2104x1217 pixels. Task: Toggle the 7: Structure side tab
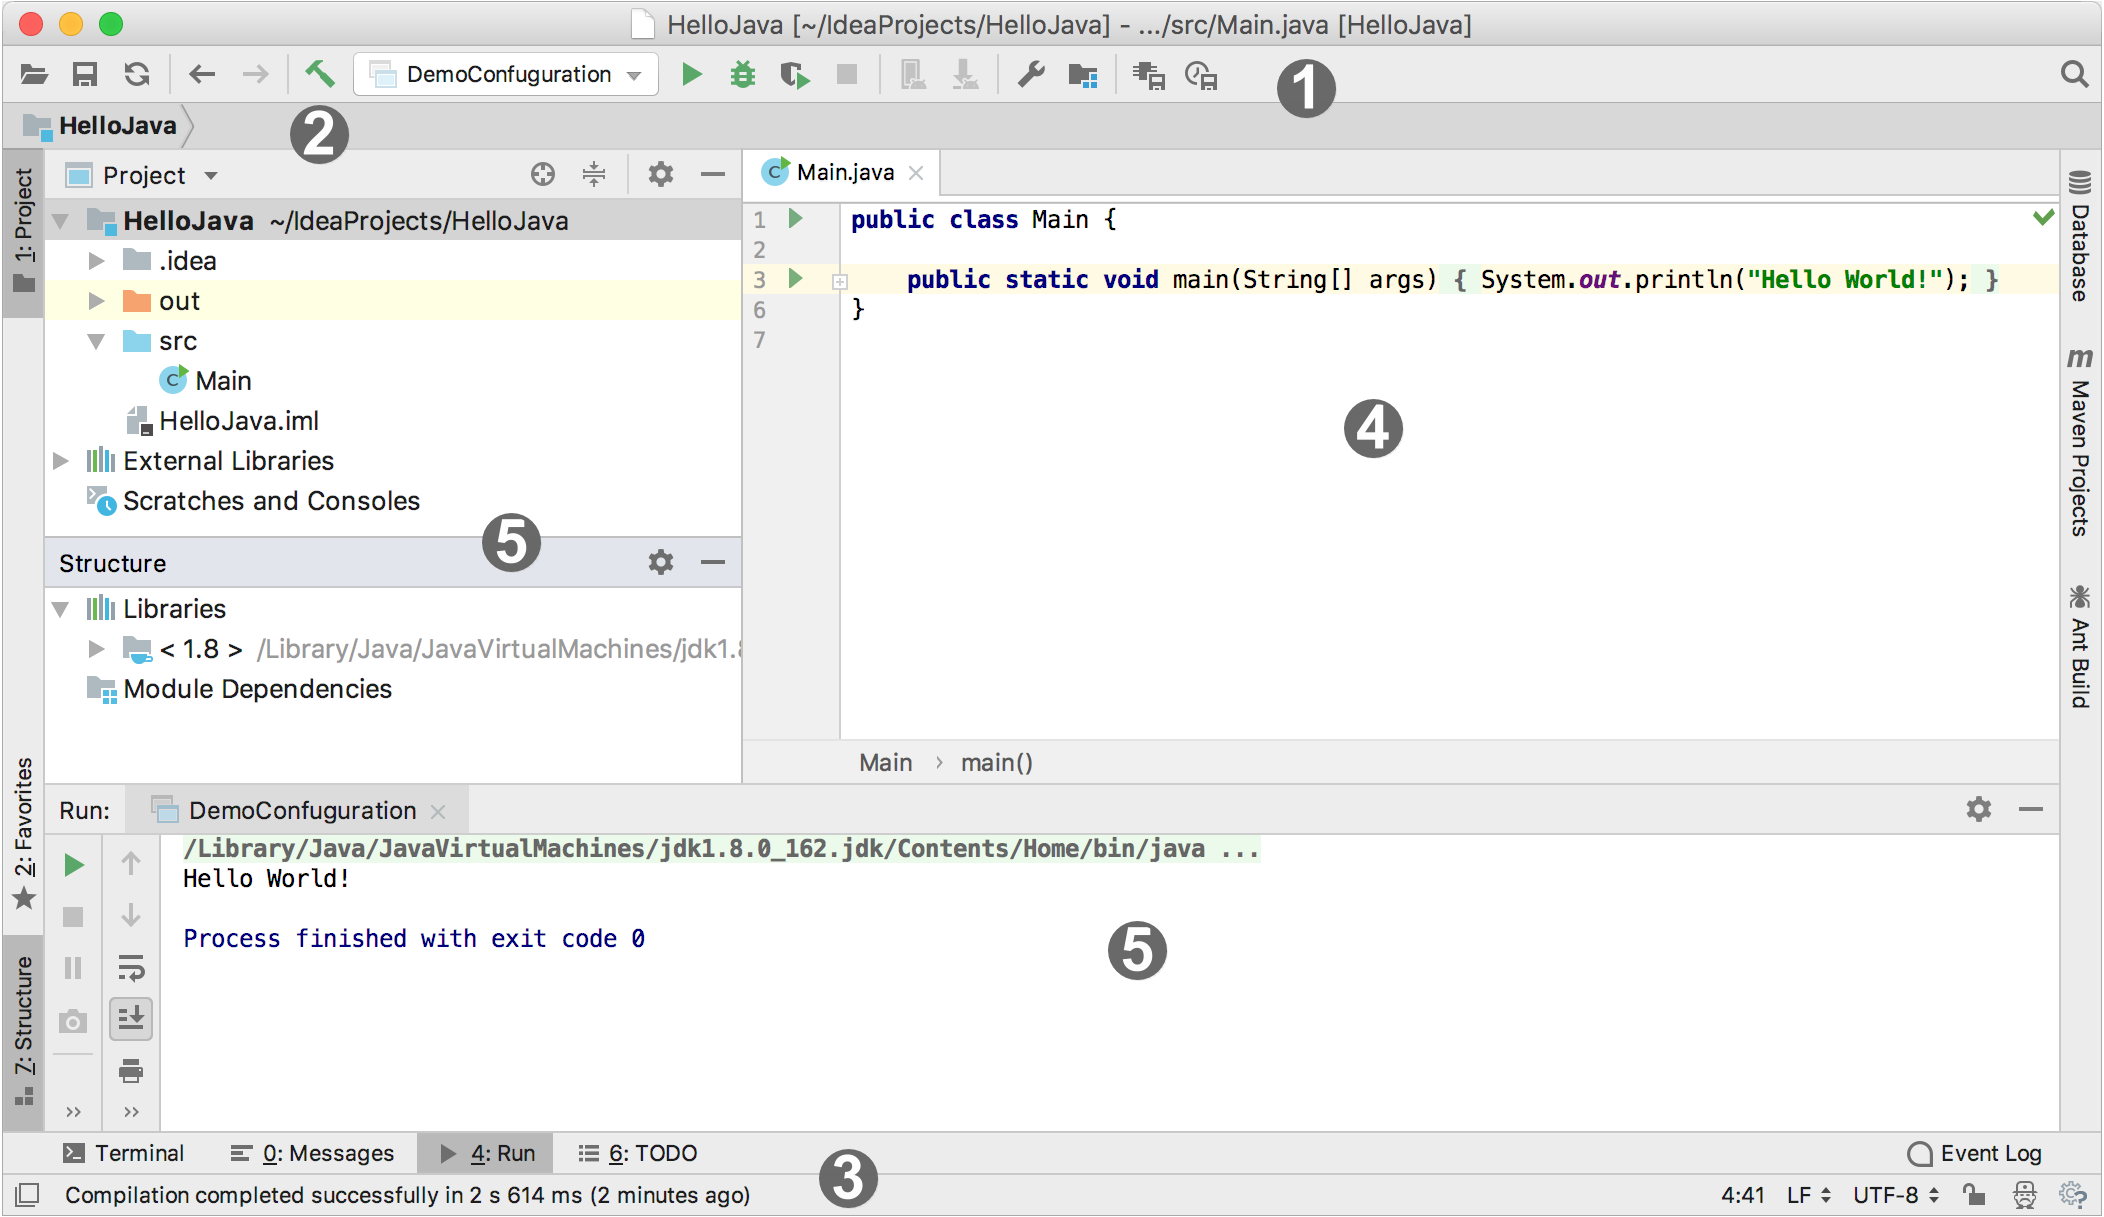[x=24, y=1031]
